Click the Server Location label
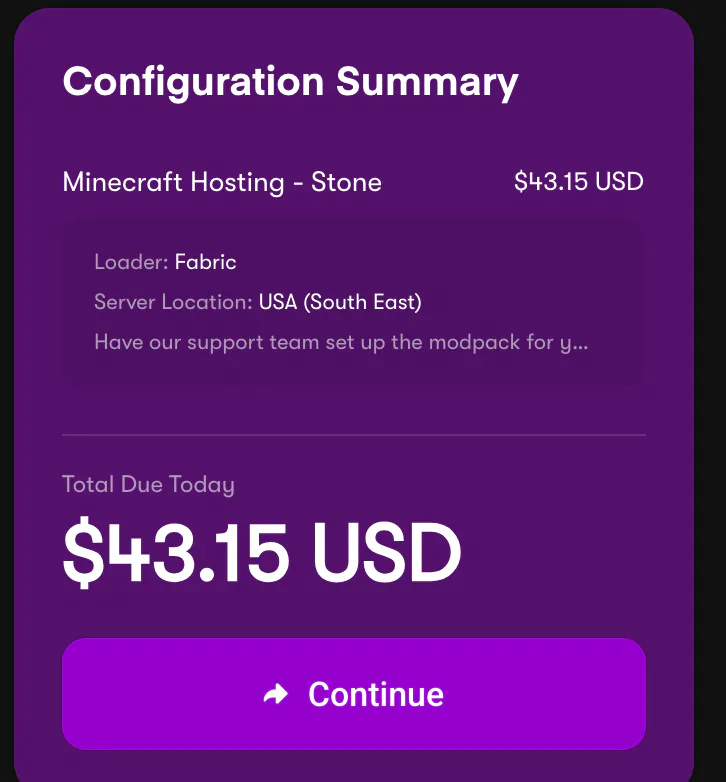The width and height of the screenshot is (726, 782). [x=172, y=302]
